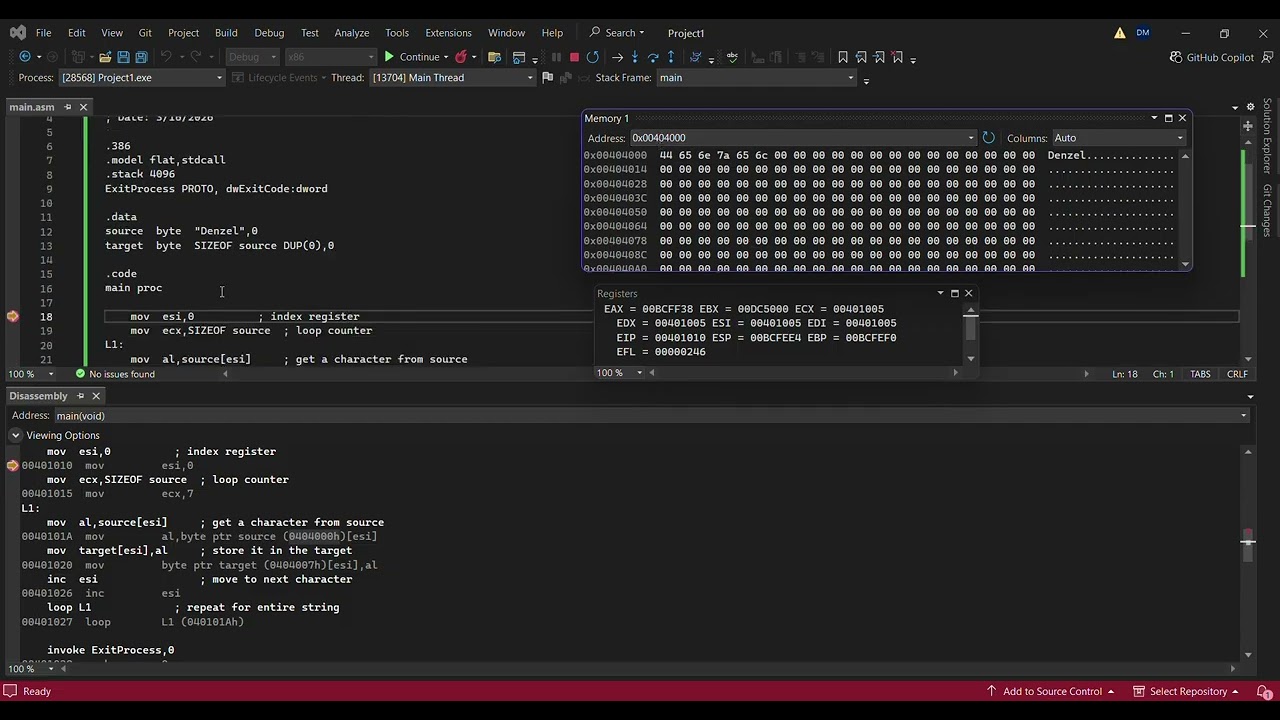This screenshot has width=1280, height=720.
Task: Open the Stack Frame dropdown
Action: click(851, 78)
